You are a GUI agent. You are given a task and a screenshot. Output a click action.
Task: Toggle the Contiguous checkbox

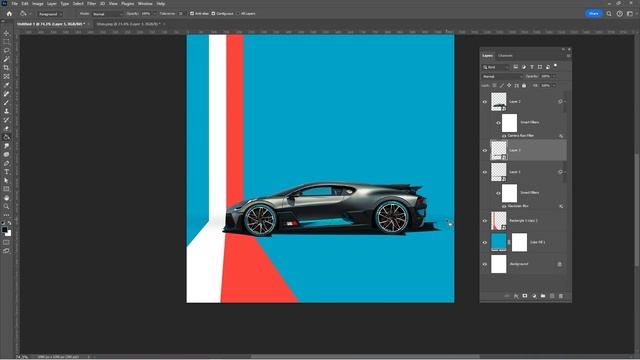(x=213, y=13)
